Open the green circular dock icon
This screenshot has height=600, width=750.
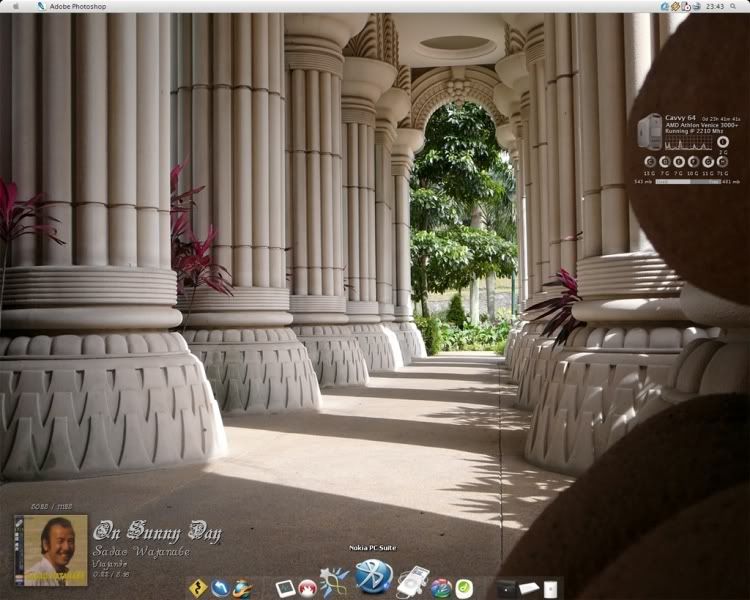coord(464,588)
